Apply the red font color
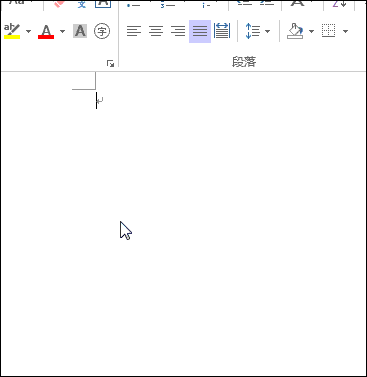 [x=46, y=31]
